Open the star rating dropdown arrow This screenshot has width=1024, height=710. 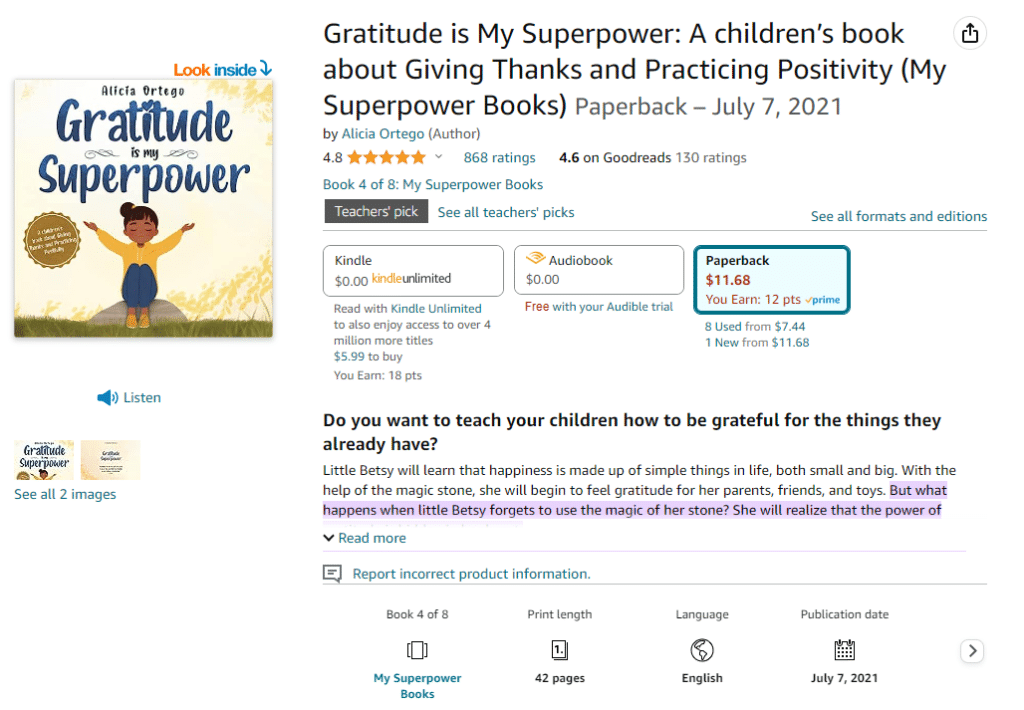pos(438,157)
